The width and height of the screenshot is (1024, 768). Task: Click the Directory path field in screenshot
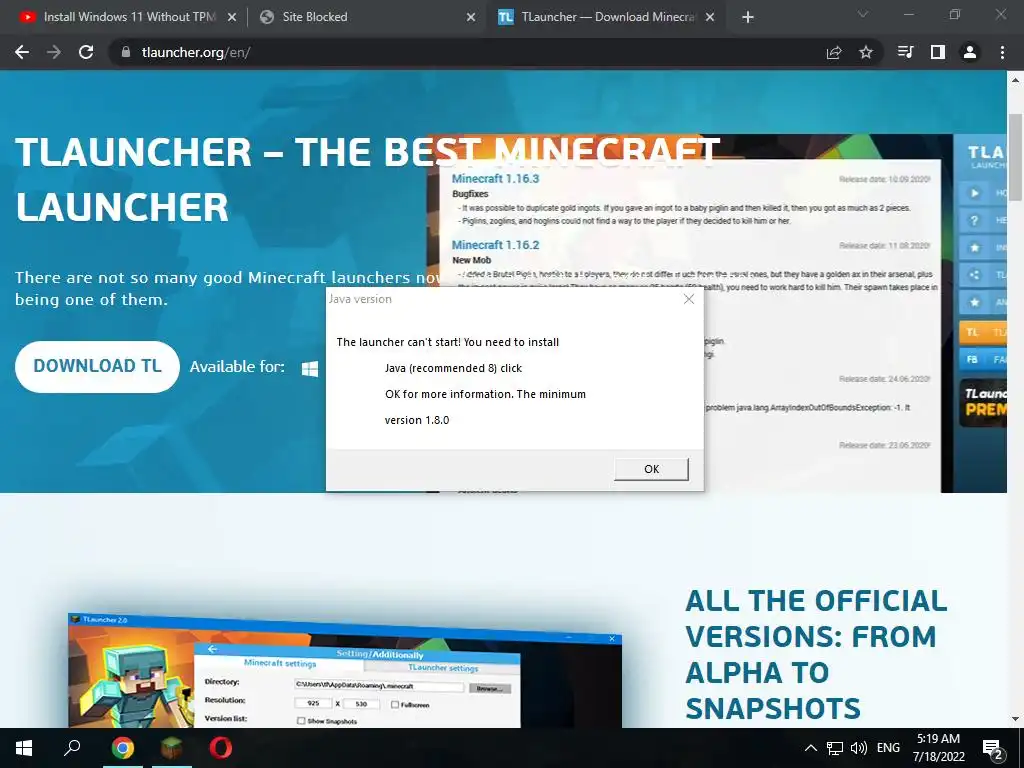tap(379, 686)
